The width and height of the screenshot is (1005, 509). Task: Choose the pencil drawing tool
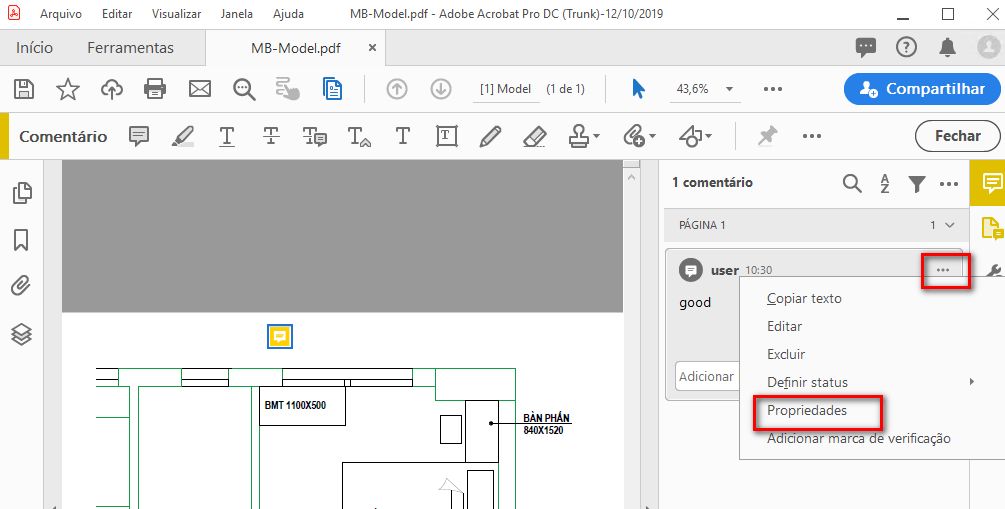click(x=489, y=136)
